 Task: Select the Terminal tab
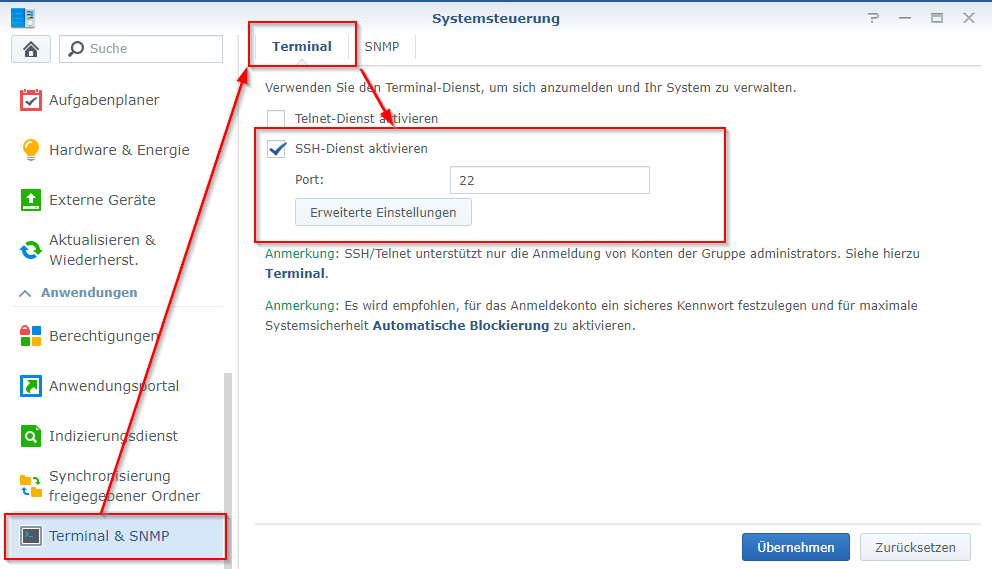pos(302,47)
